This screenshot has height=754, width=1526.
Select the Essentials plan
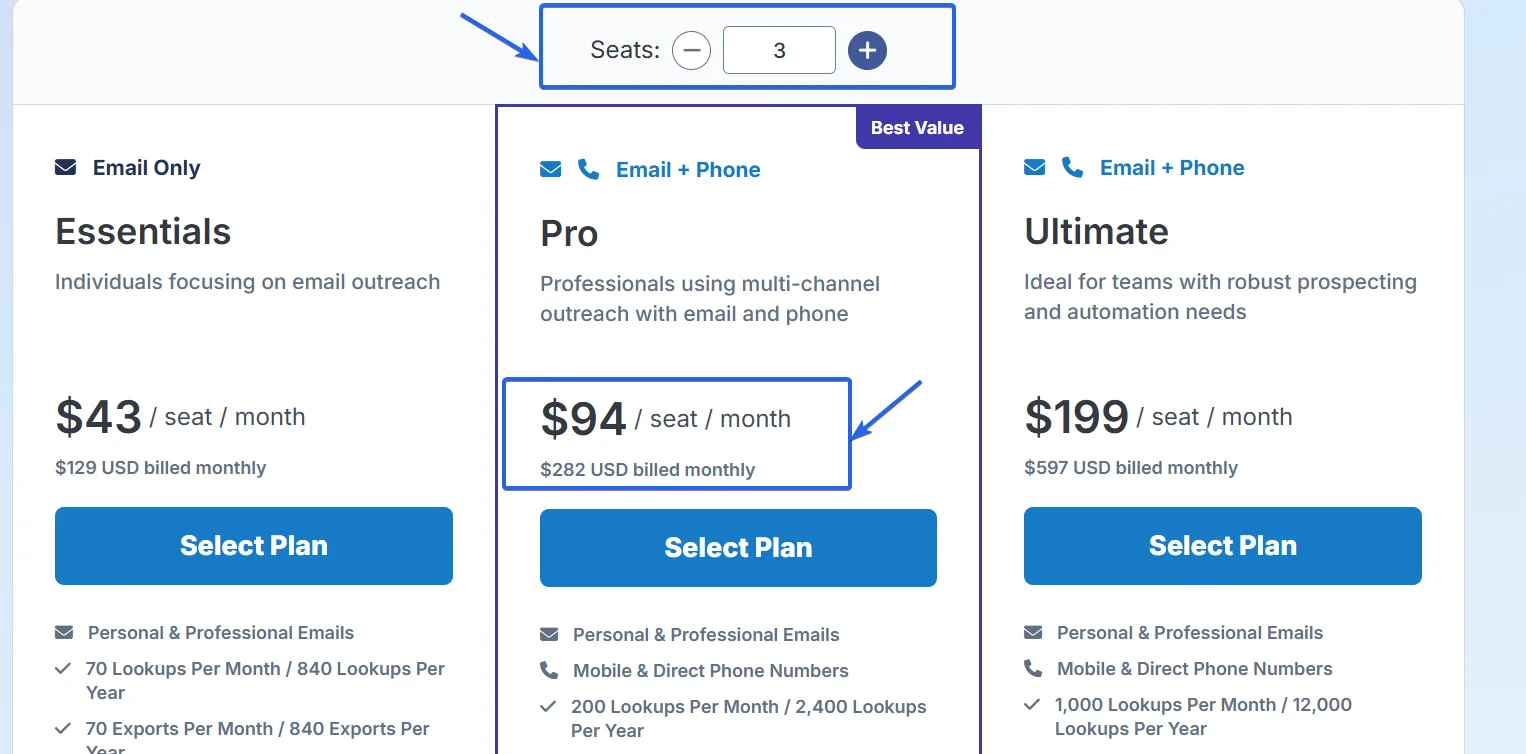coord(254,546)
